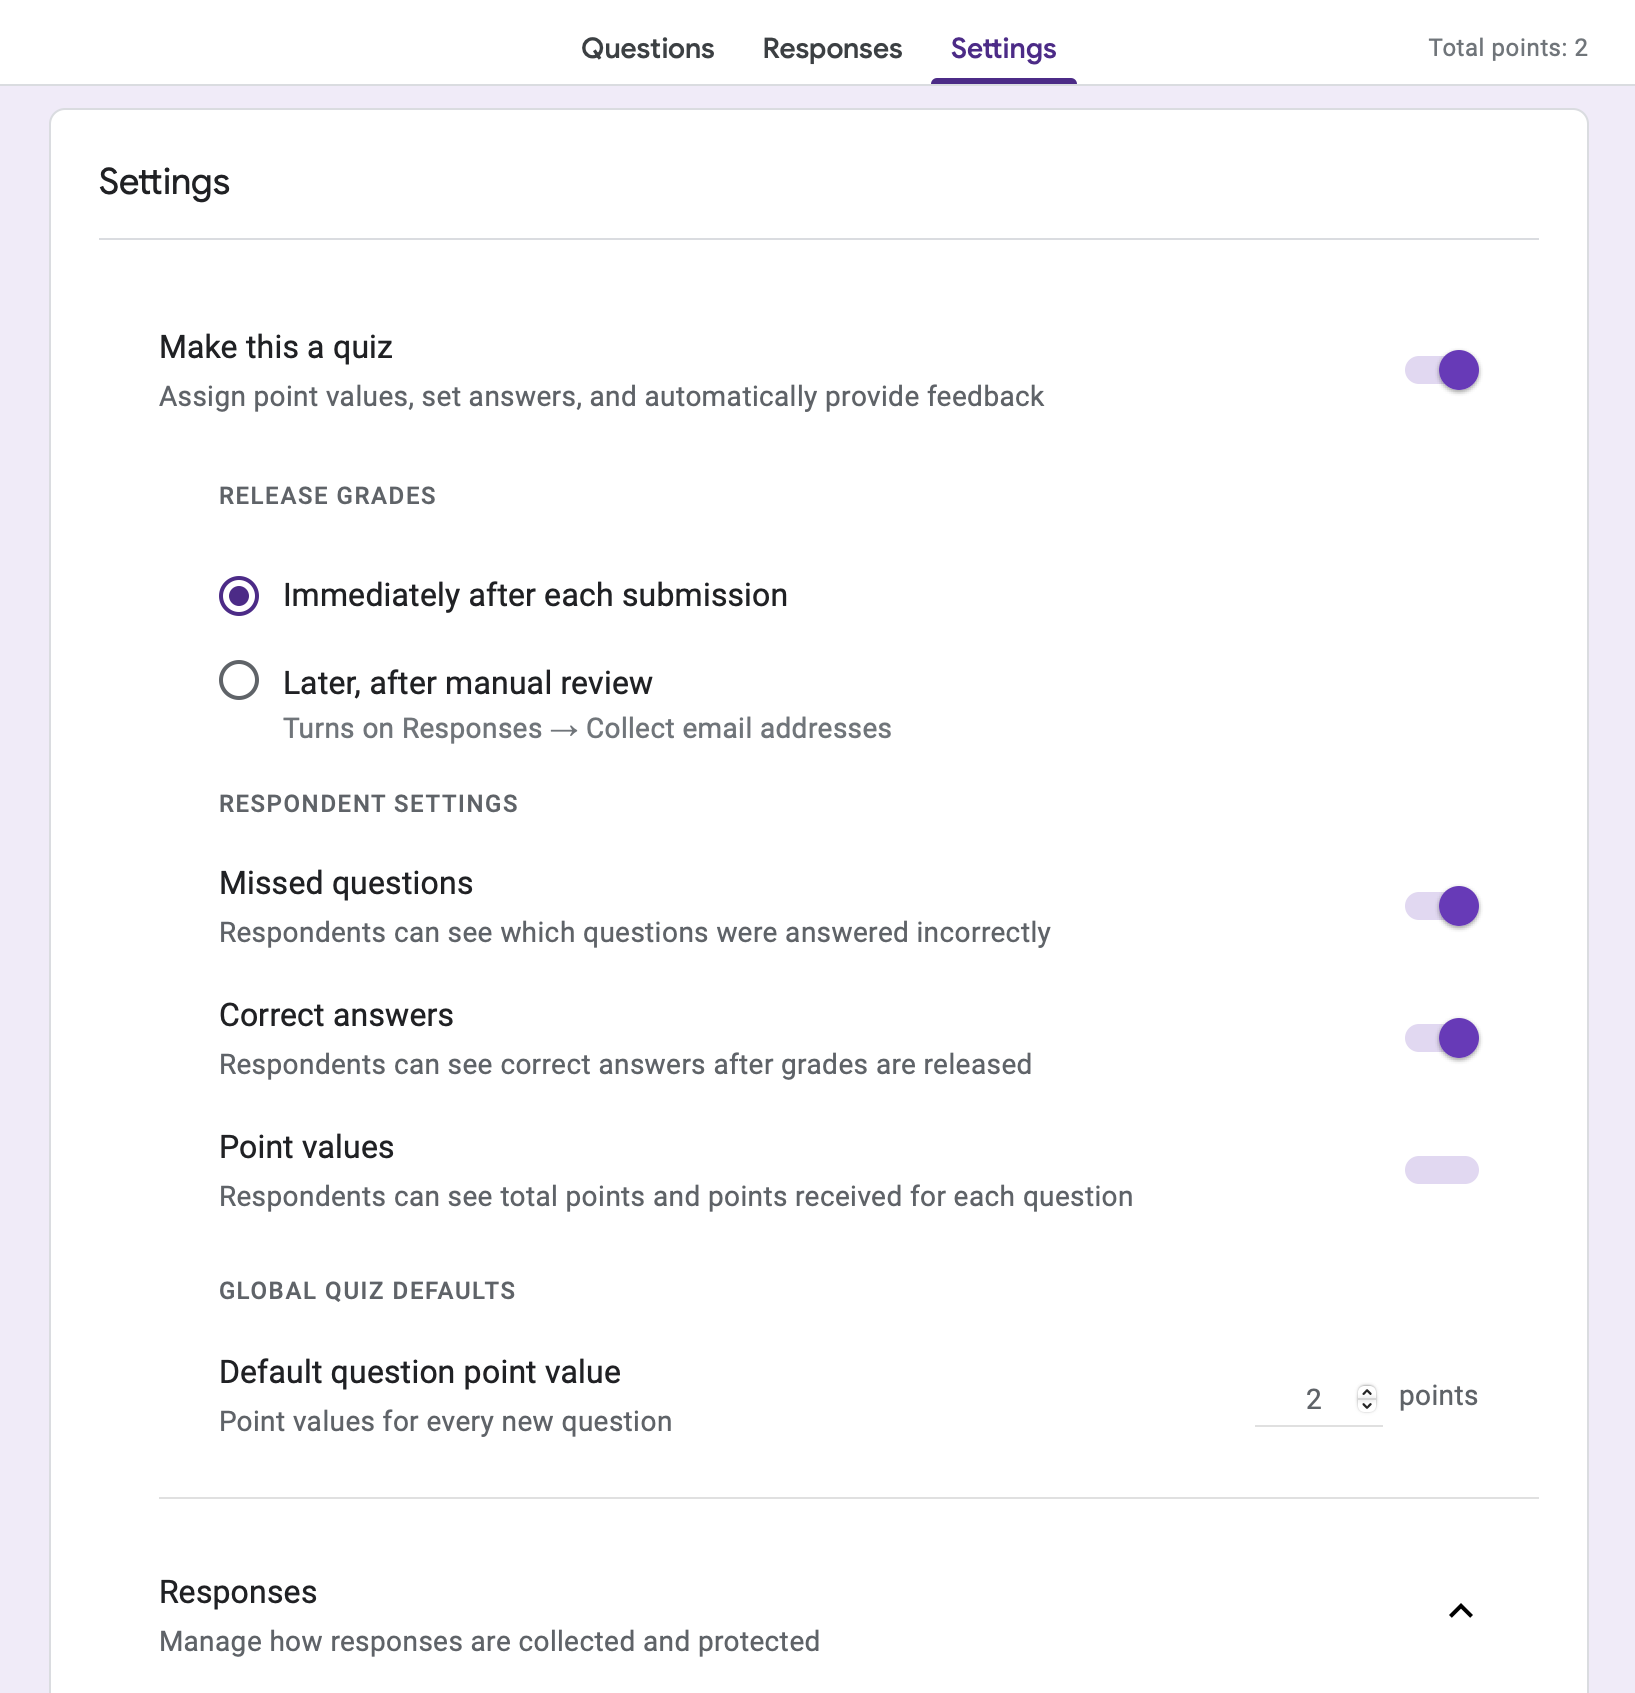This screenshot has height=1693, width=1635.
Task: Click the down arrow on point value stepper
Action: click(1366, 1404)
